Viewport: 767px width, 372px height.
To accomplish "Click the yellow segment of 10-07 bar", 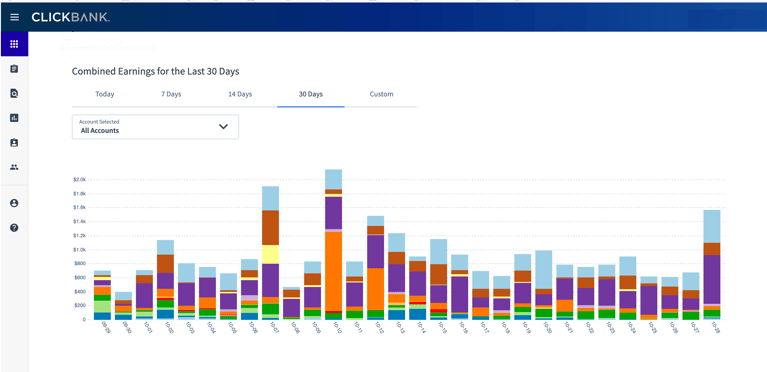I will pos(271,255).
